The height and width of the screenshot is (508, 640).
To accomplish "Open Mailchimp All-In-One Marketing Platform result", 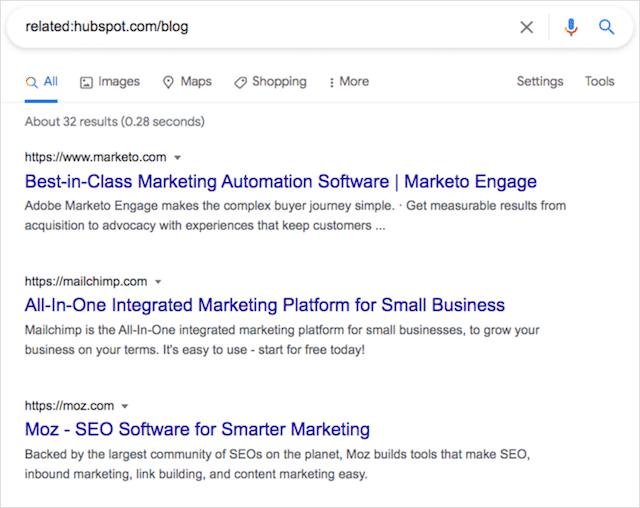I will (265, 305).
